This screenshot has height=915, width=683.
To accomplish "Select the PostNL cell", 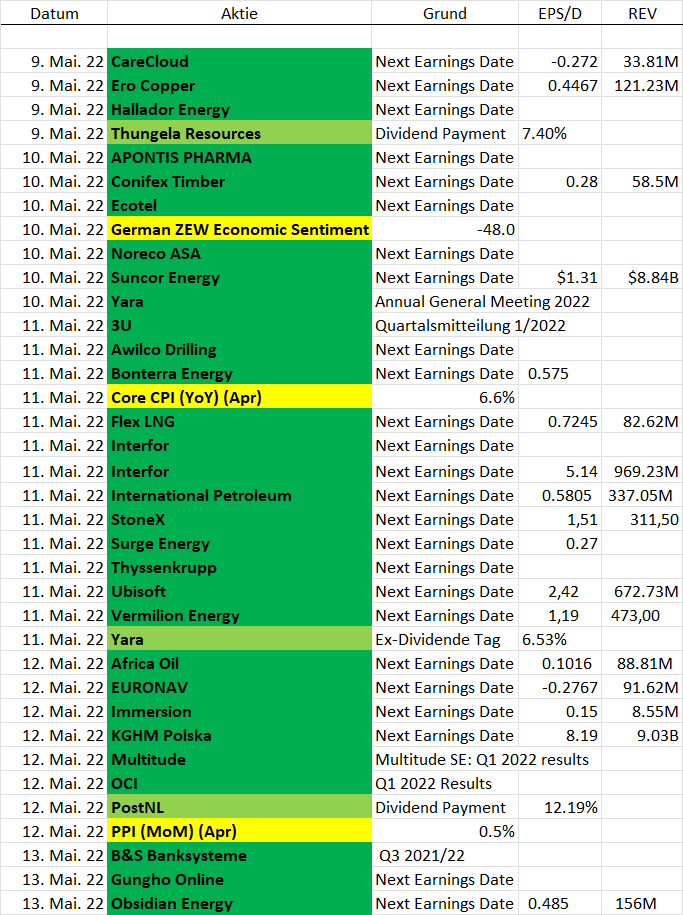I will [x=239, y=806].
